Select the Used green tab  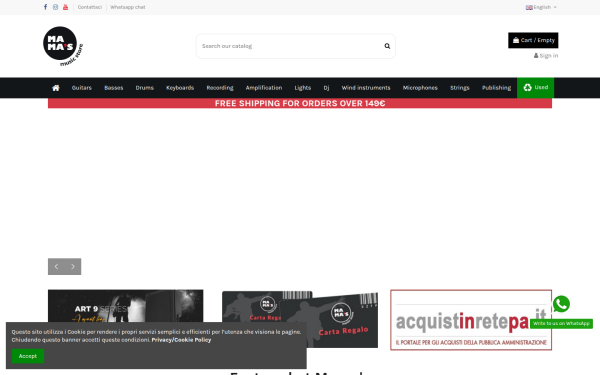click(x=535, y=88)
